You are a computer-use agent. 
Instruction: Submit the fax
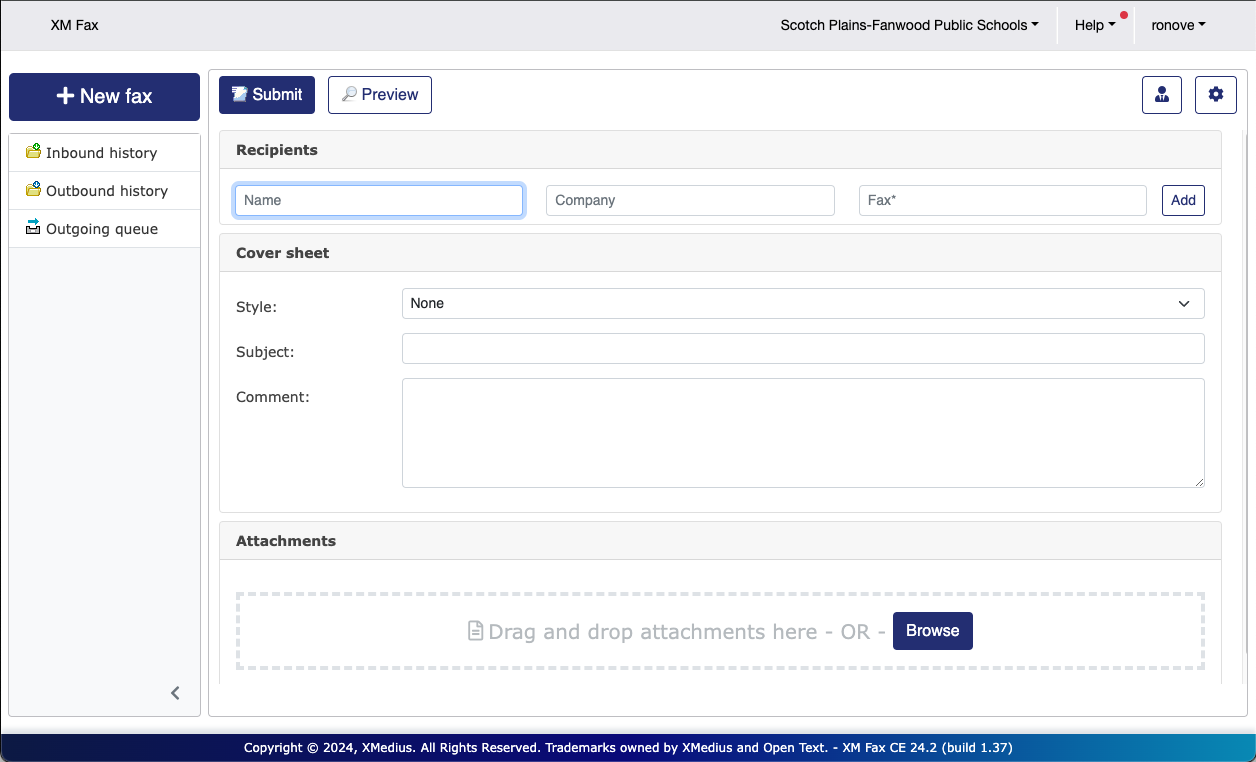click(267, 95)
